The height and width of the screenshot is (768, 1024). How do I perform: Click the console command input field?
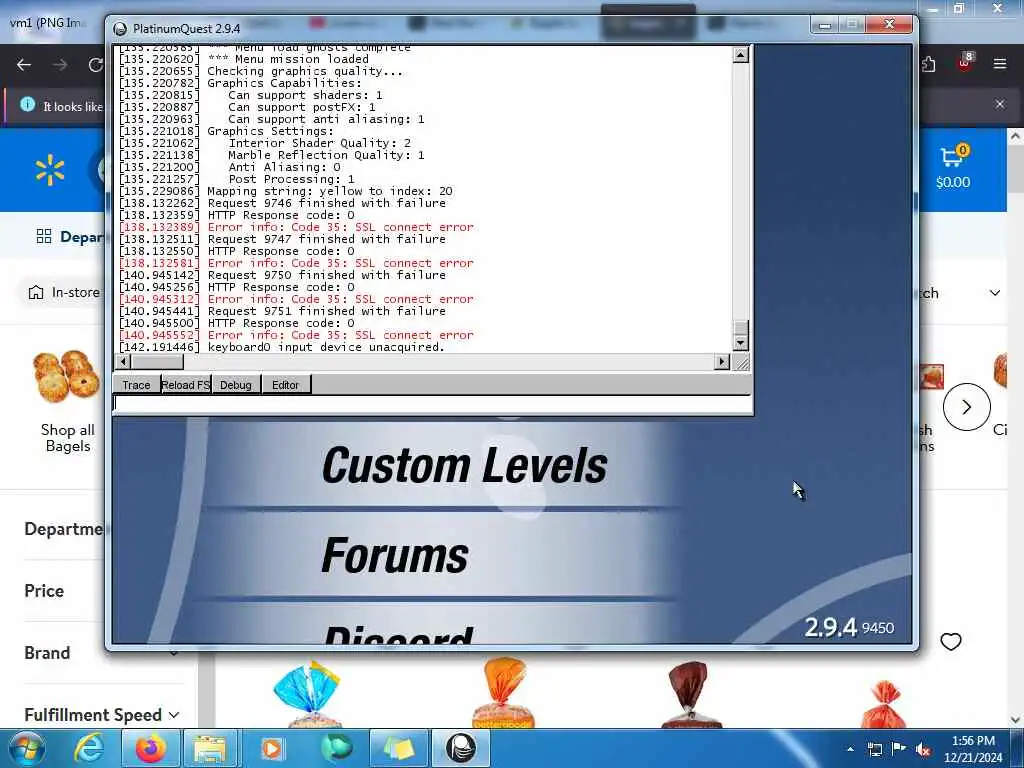(x=432, y=404)
